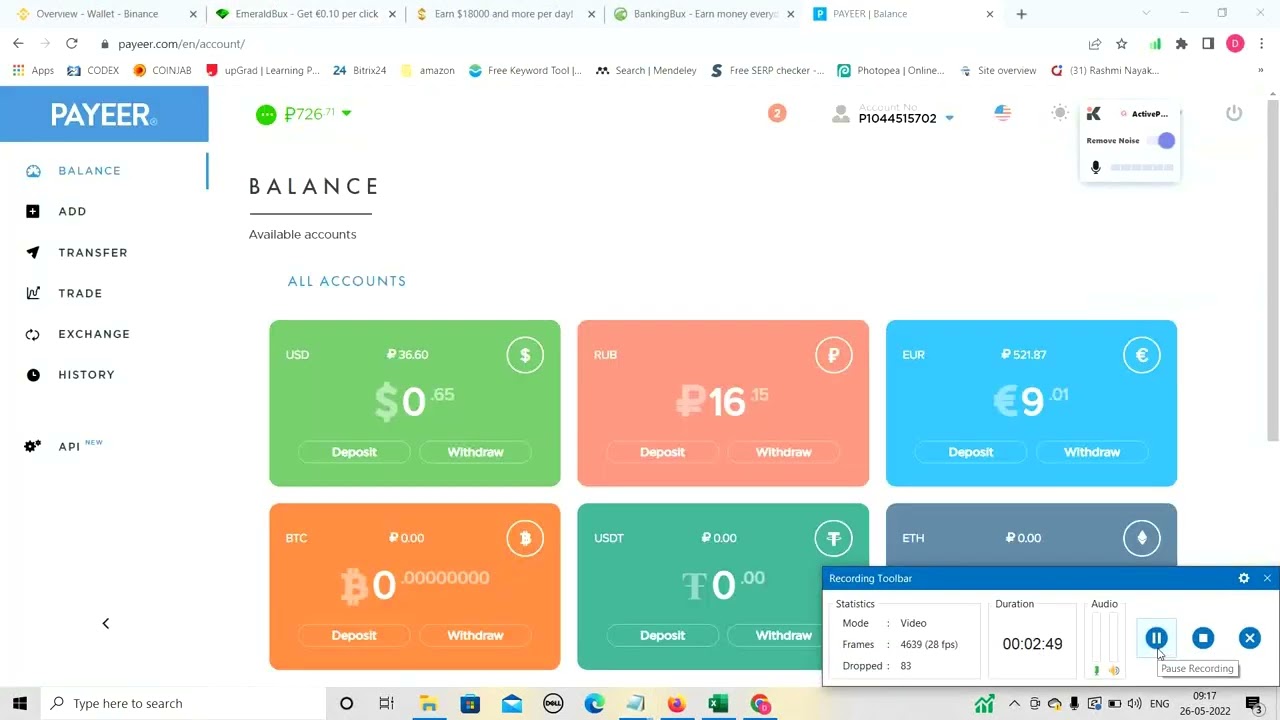Open the amazon bookmark

click(427, 71)
